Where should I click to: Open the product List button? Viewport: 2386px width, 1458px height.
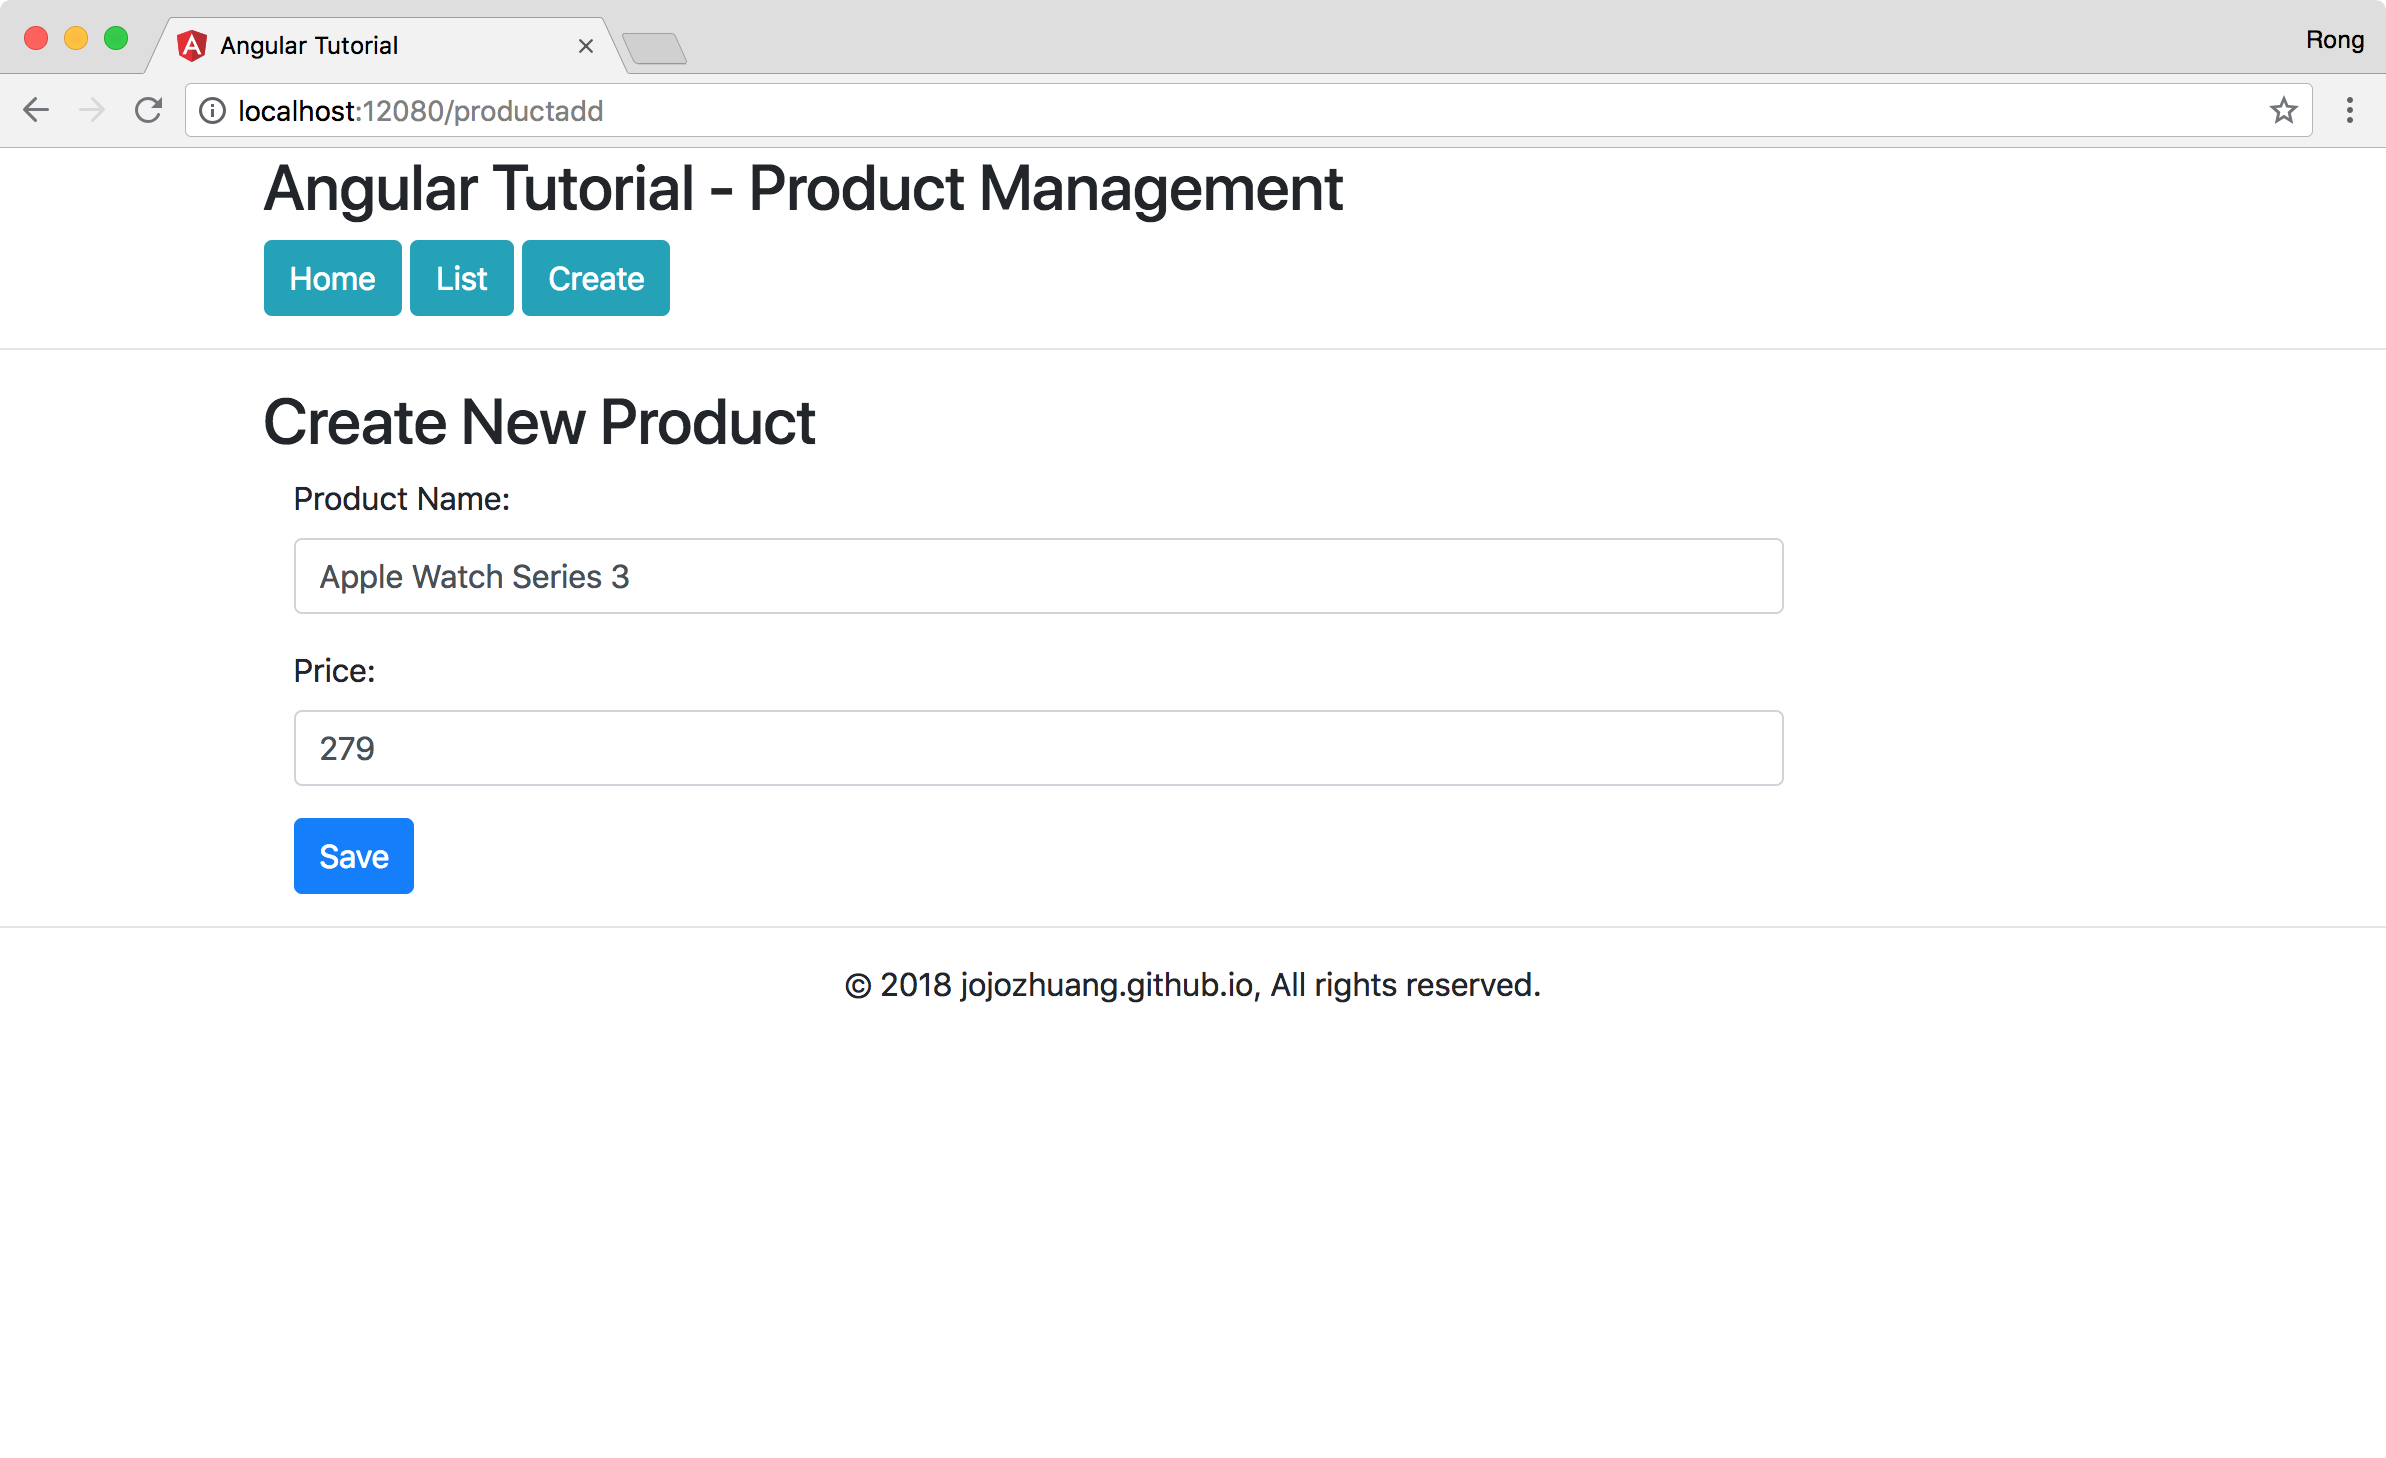click(x=462, y=278)
